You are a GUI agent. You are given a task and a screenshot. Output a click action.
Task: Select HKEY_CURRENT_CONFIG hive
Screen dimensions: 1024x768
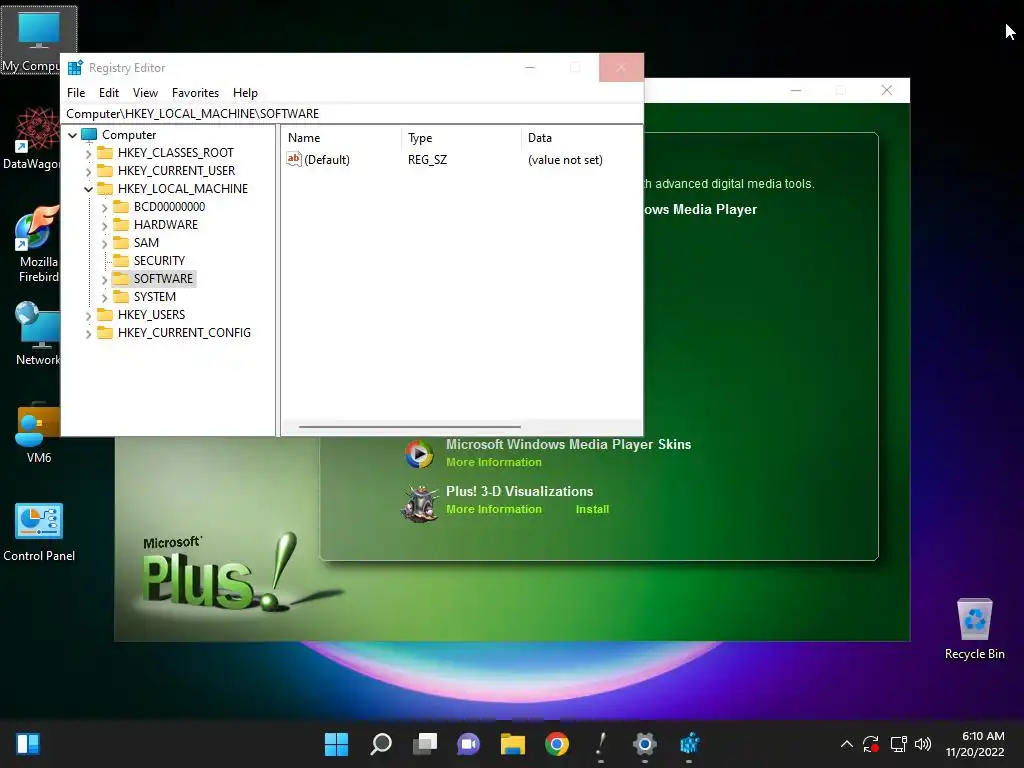(x=184, y=332)
